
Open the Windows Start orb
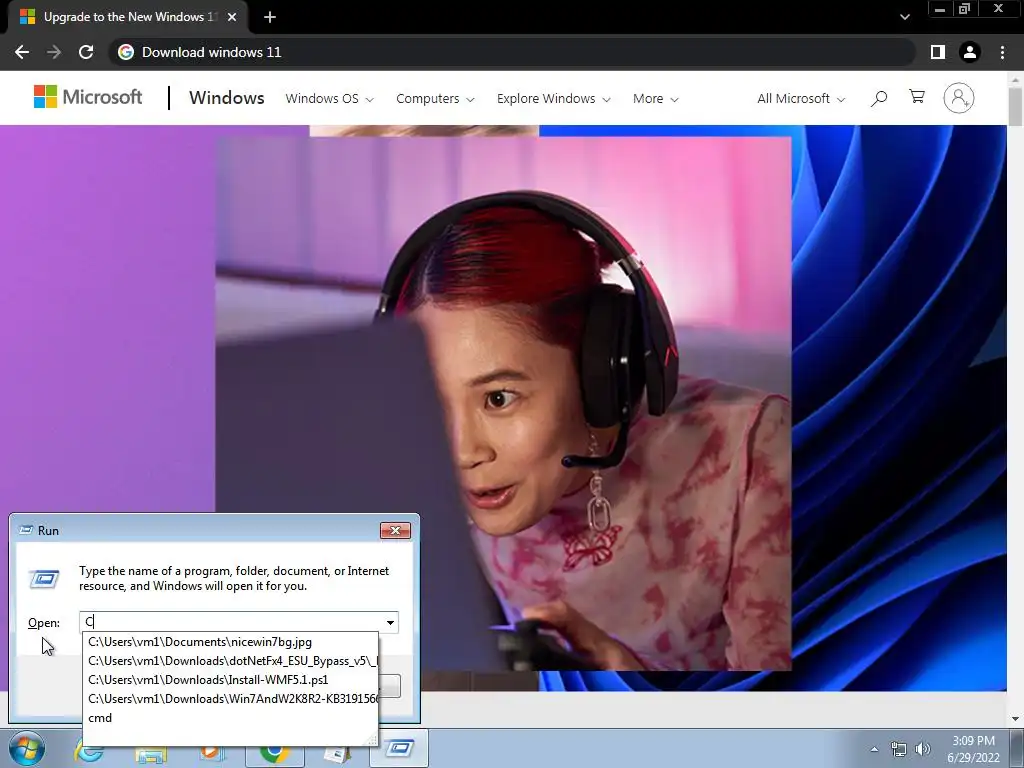coord(27,749)
